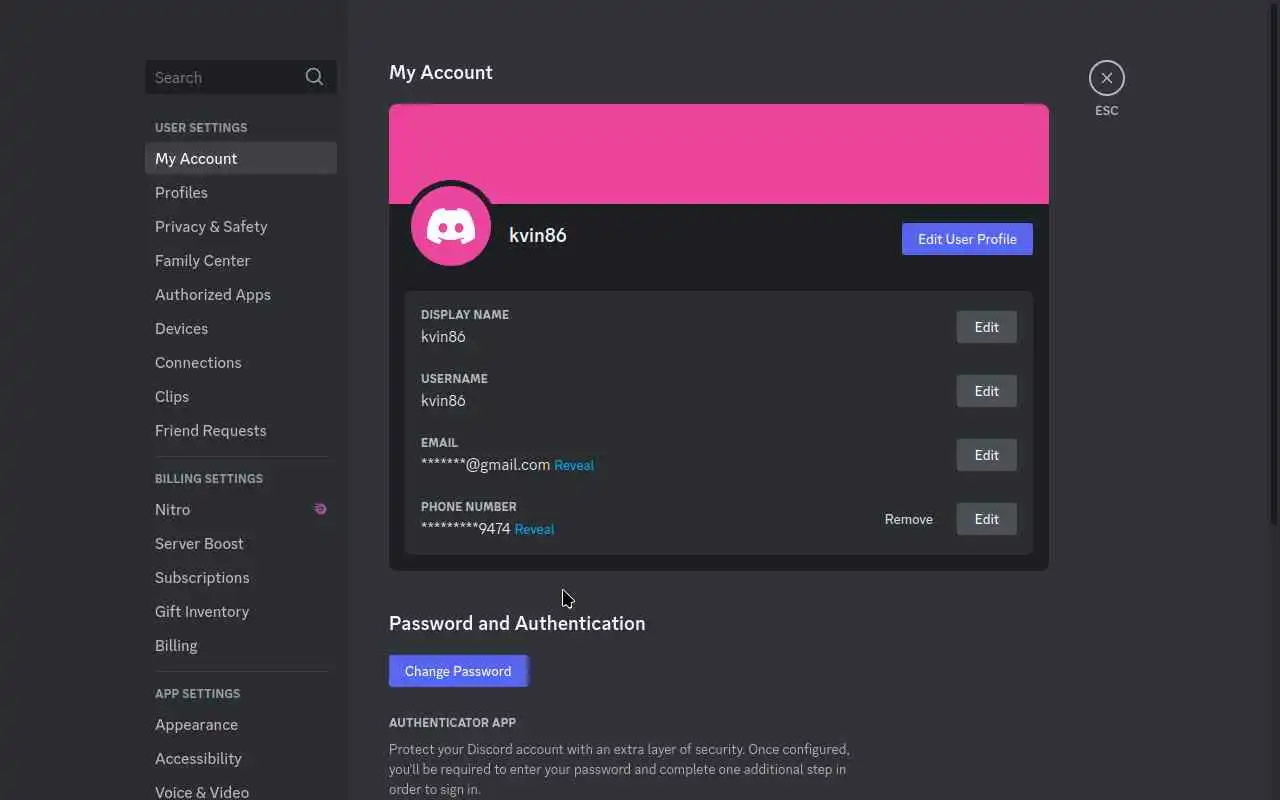Click the Discord avatar logo
The image size is (1280, 800).
coord(451,227)
